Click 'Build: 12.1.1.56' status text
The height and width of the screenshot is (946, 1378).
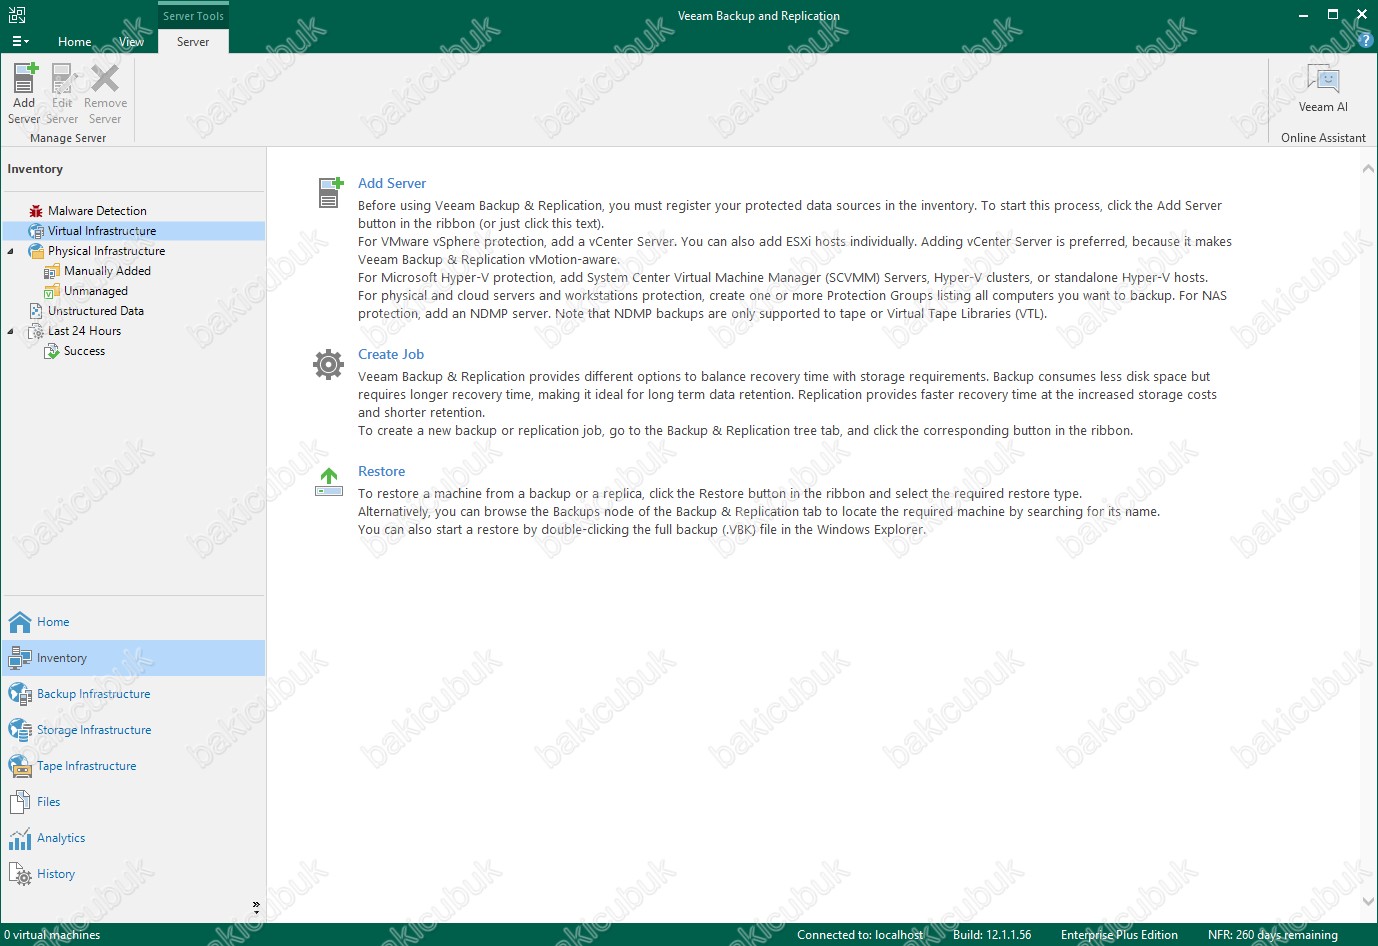992,935
